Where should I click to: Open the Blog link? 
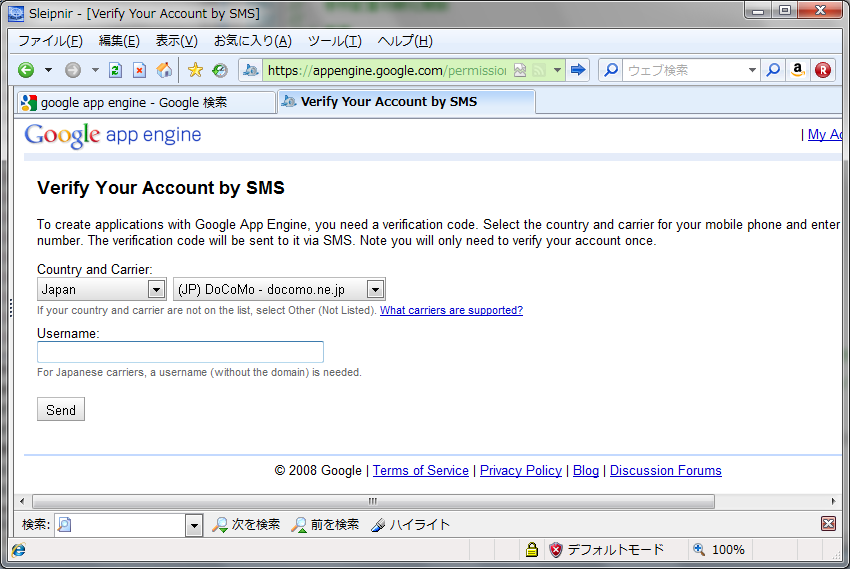(x=586, y=470)
